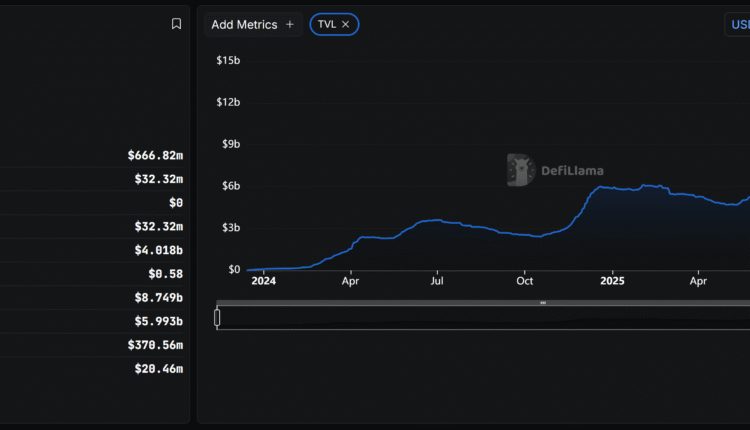Click the Jul label on the x-axis
The height and width of the screenshot is (430, 750).
tap(437, 282)
